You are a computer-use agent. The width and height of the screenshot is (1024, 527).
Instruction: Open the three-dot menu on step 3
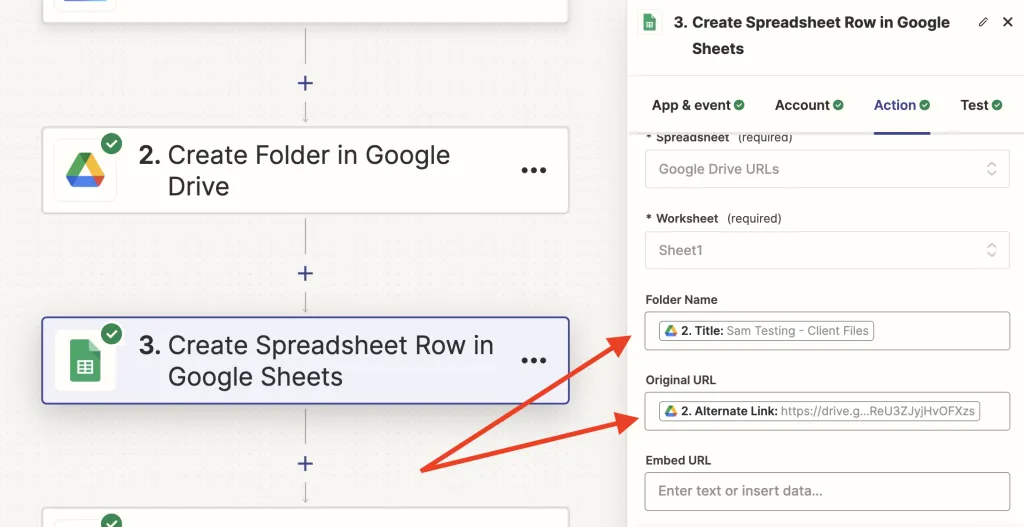534,360
